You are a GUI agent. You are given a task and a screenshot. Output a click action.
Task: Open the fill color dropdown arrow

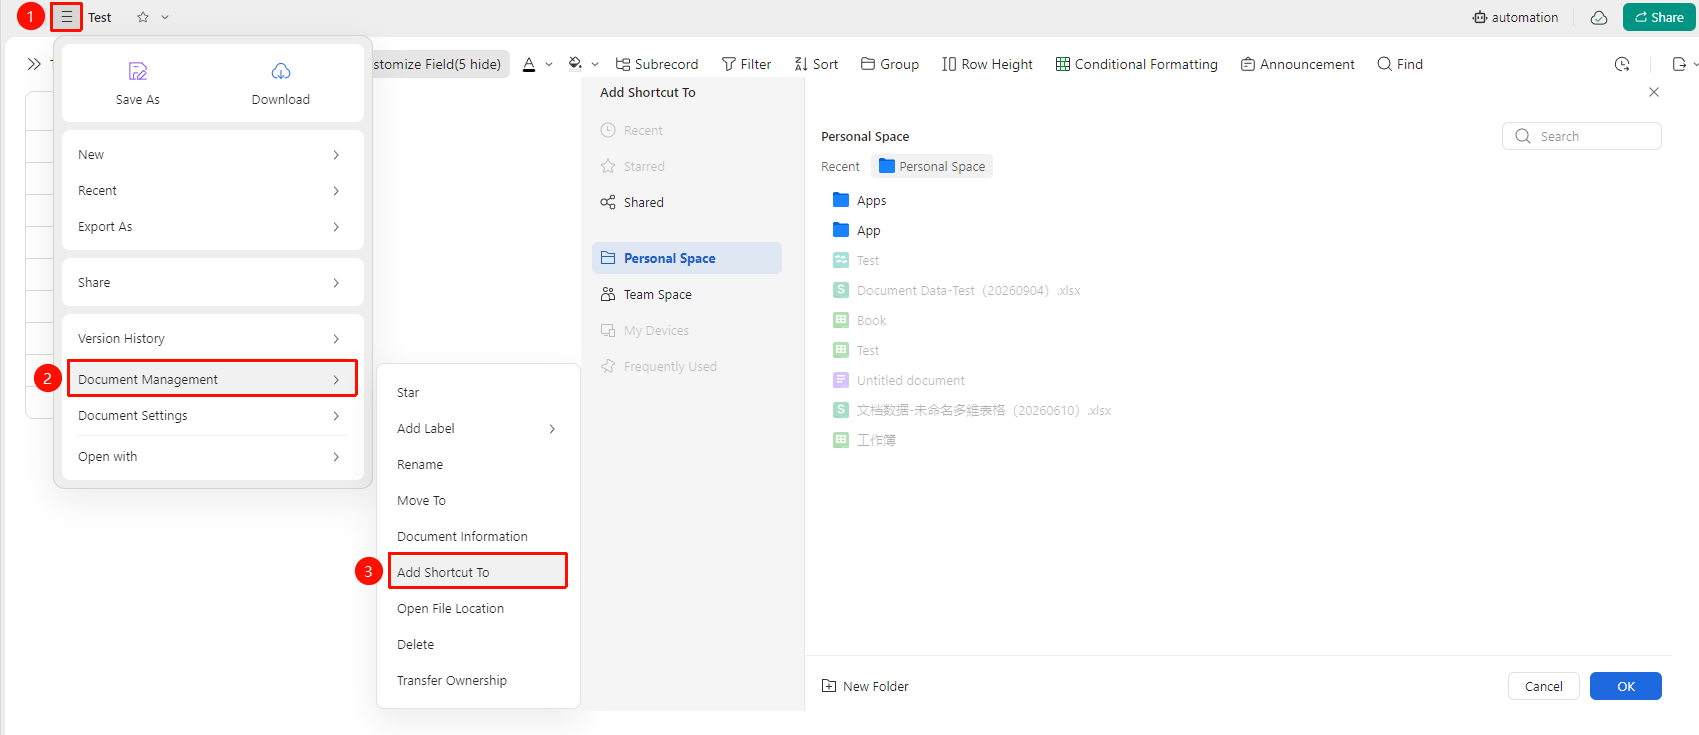(595, 64)
